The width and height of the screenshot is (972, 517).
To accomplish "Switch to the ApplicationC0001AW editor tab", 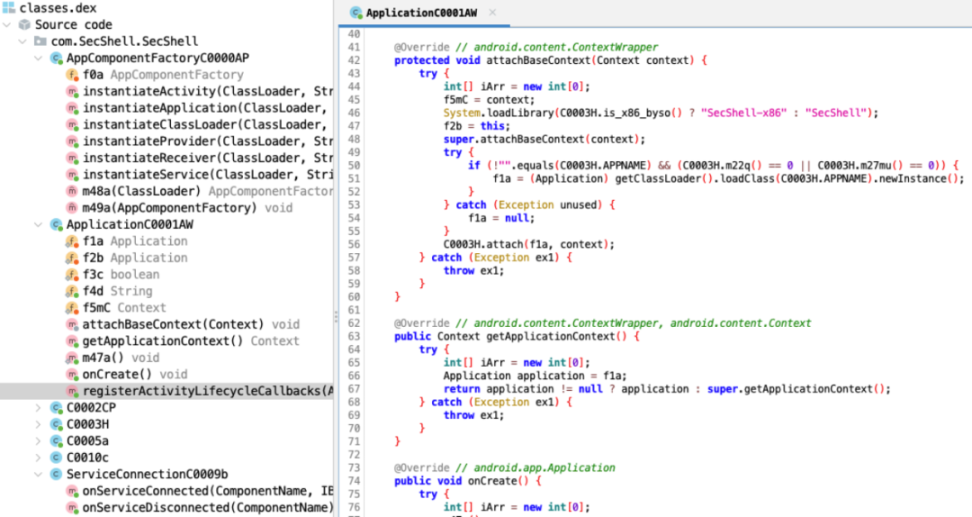I will 417,13.
